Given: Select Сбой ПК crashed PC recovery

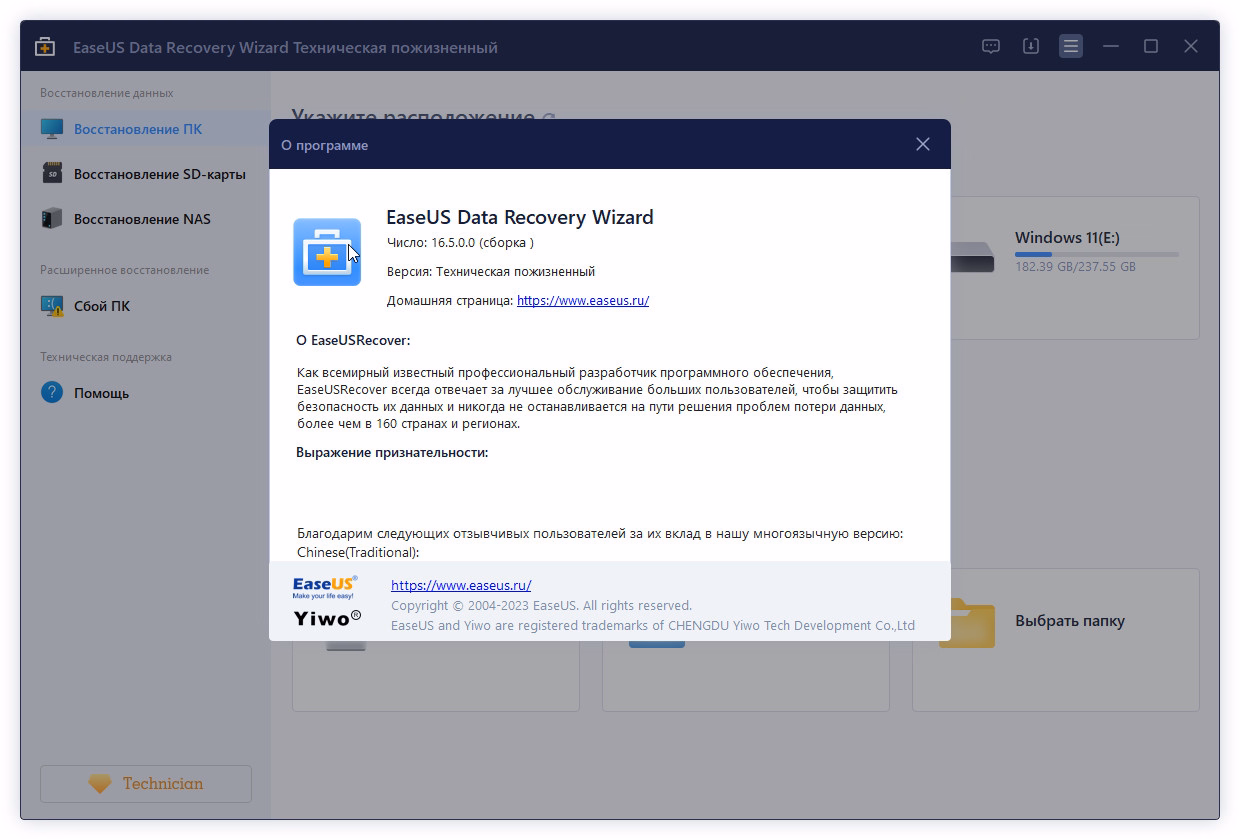Looking at the screenshot, I should (102, 306).
